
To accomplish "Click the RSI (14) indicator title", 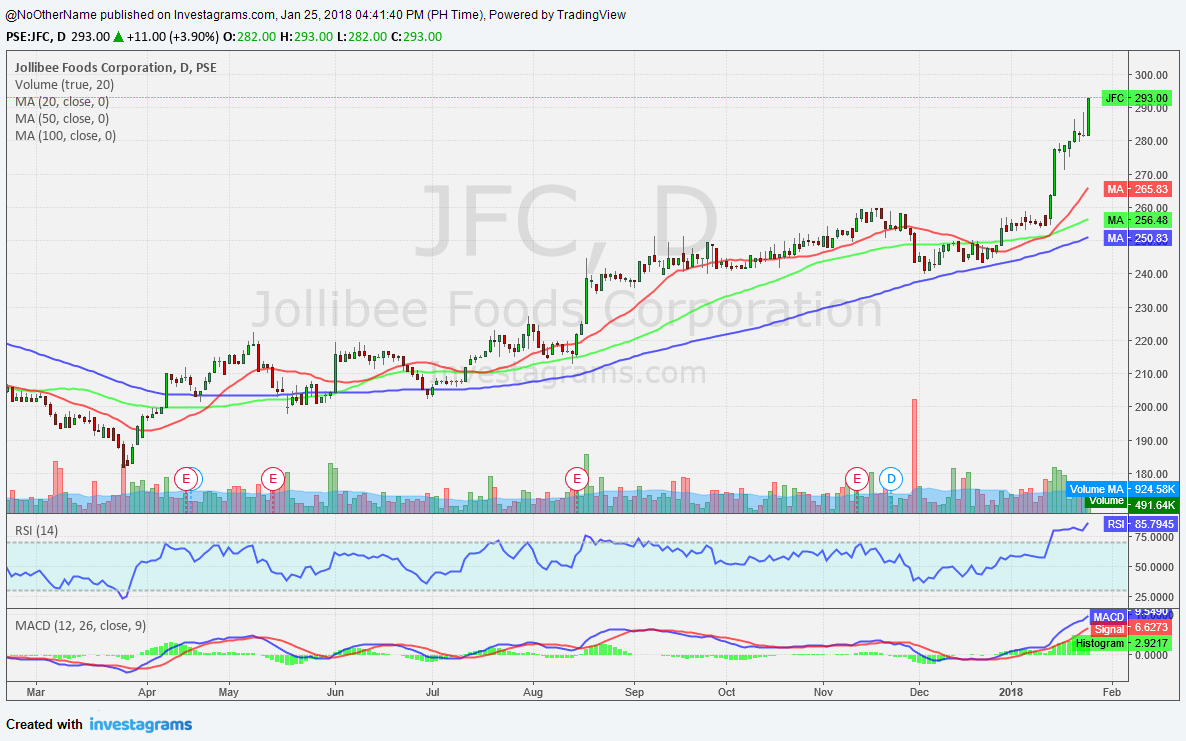I will 36,530.
